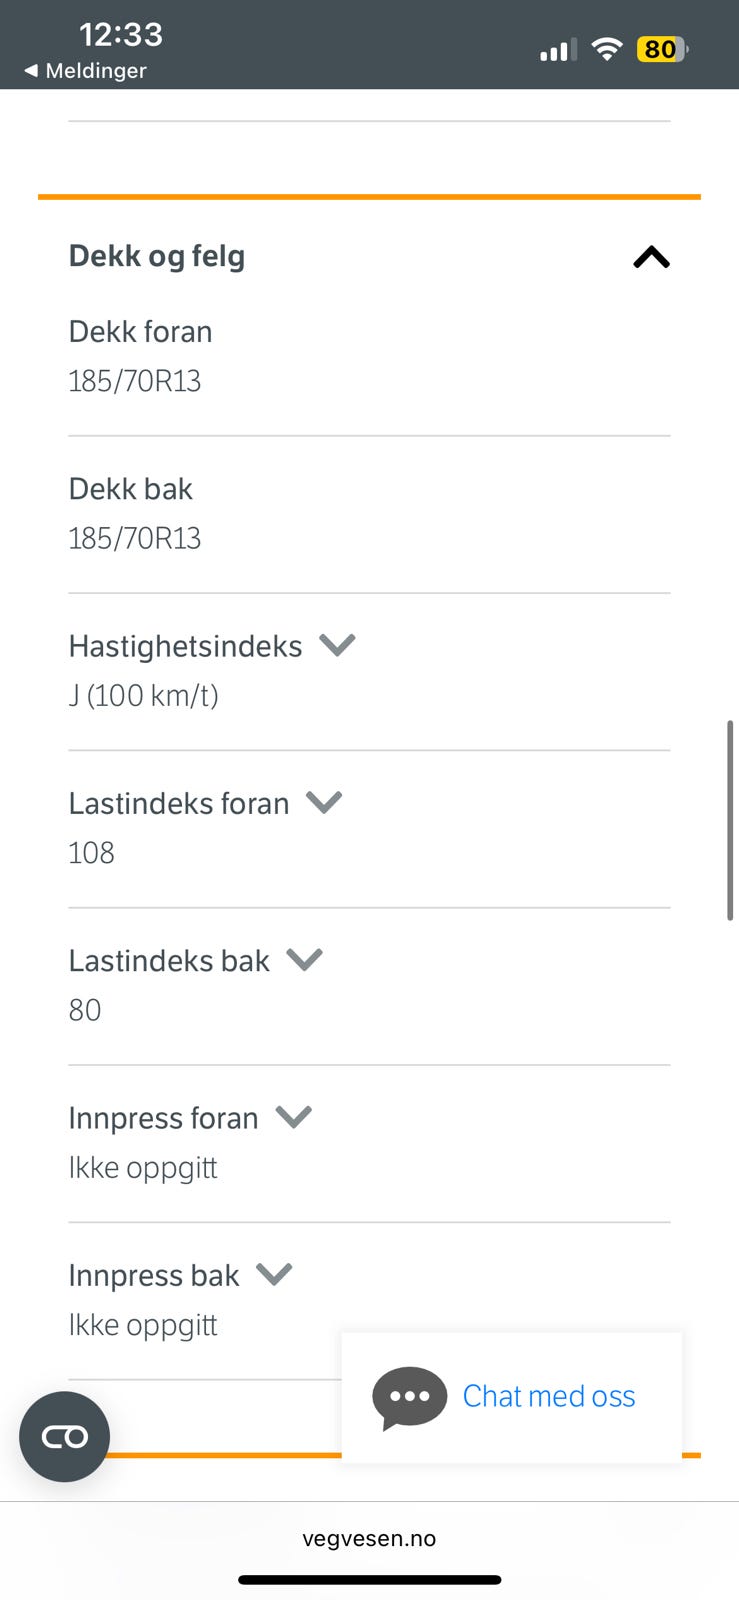Image resolution: width=739 pixels, height=1600 pixels.
Task: Expand Innpress foran info chevron
Action: pos(294,1117)
